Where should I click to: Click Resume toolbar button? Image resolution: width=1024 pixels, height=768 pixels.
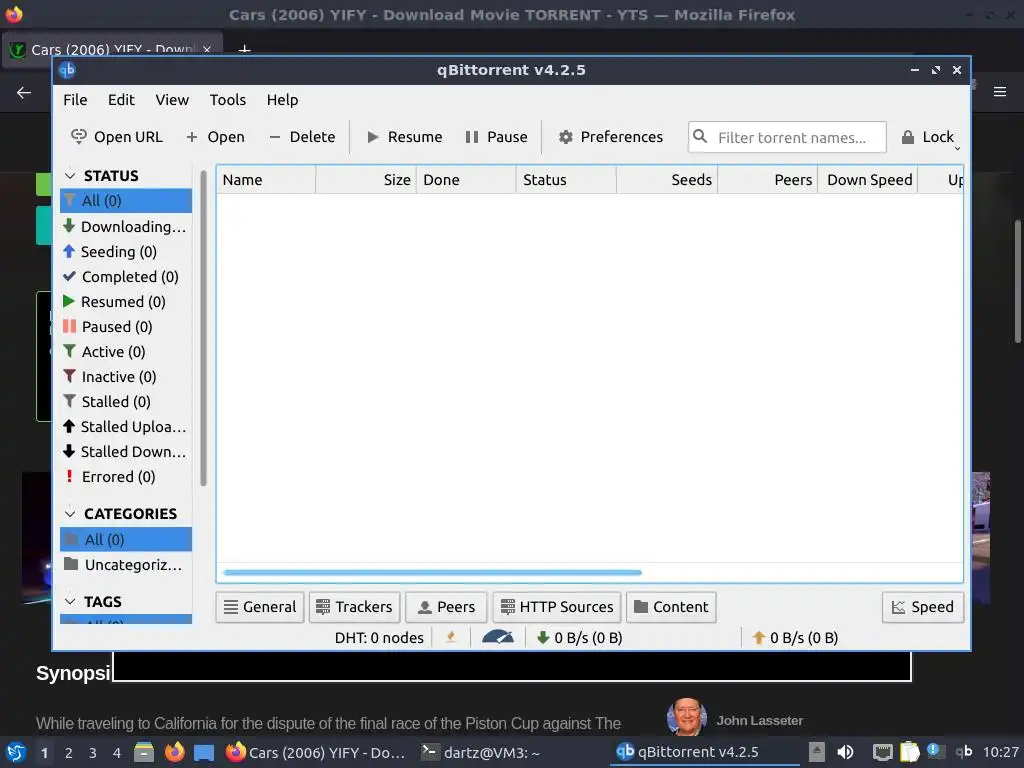[x=405, y=137]
